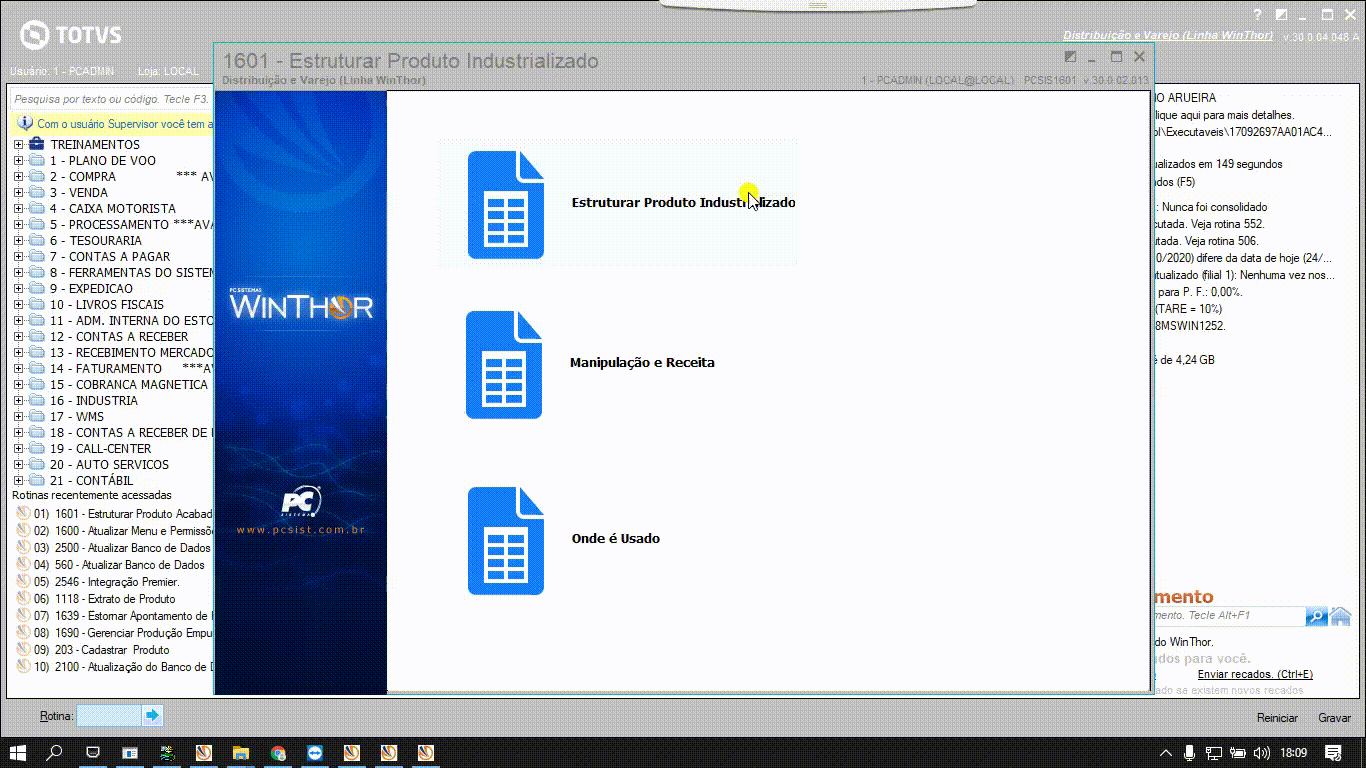Click the theme icon in main TOTVS title bar

tap(1282, 15)
